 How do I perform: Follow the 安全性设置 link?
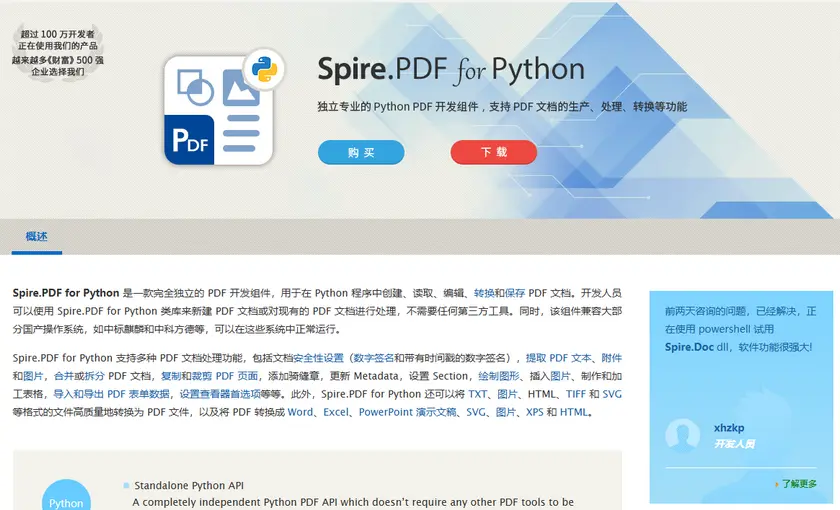click(318, 358)
